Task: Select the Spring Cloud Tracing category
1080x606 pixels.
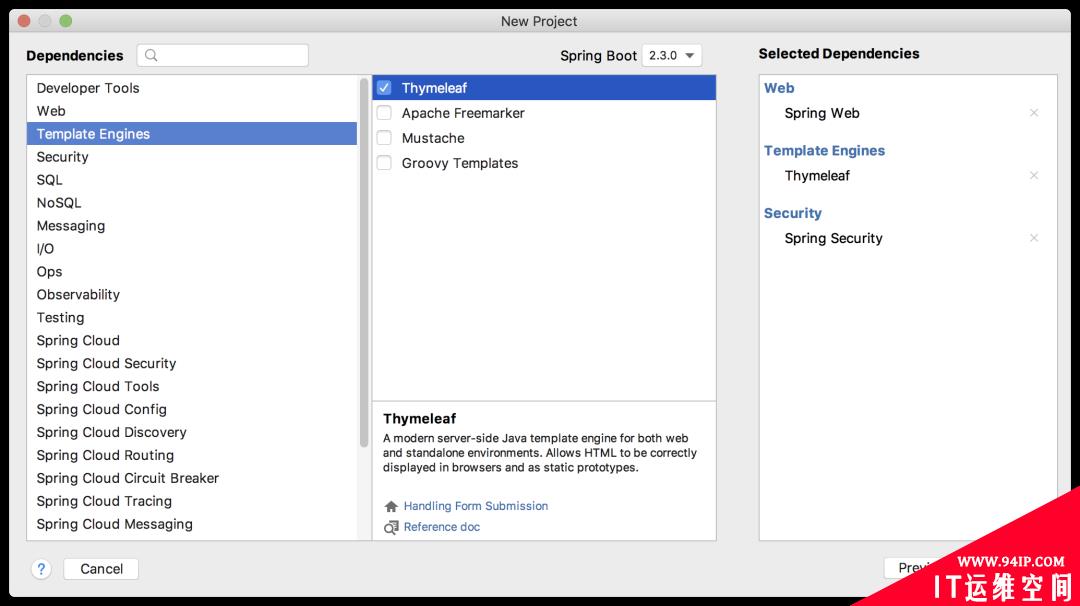Action: pos(192,501)
